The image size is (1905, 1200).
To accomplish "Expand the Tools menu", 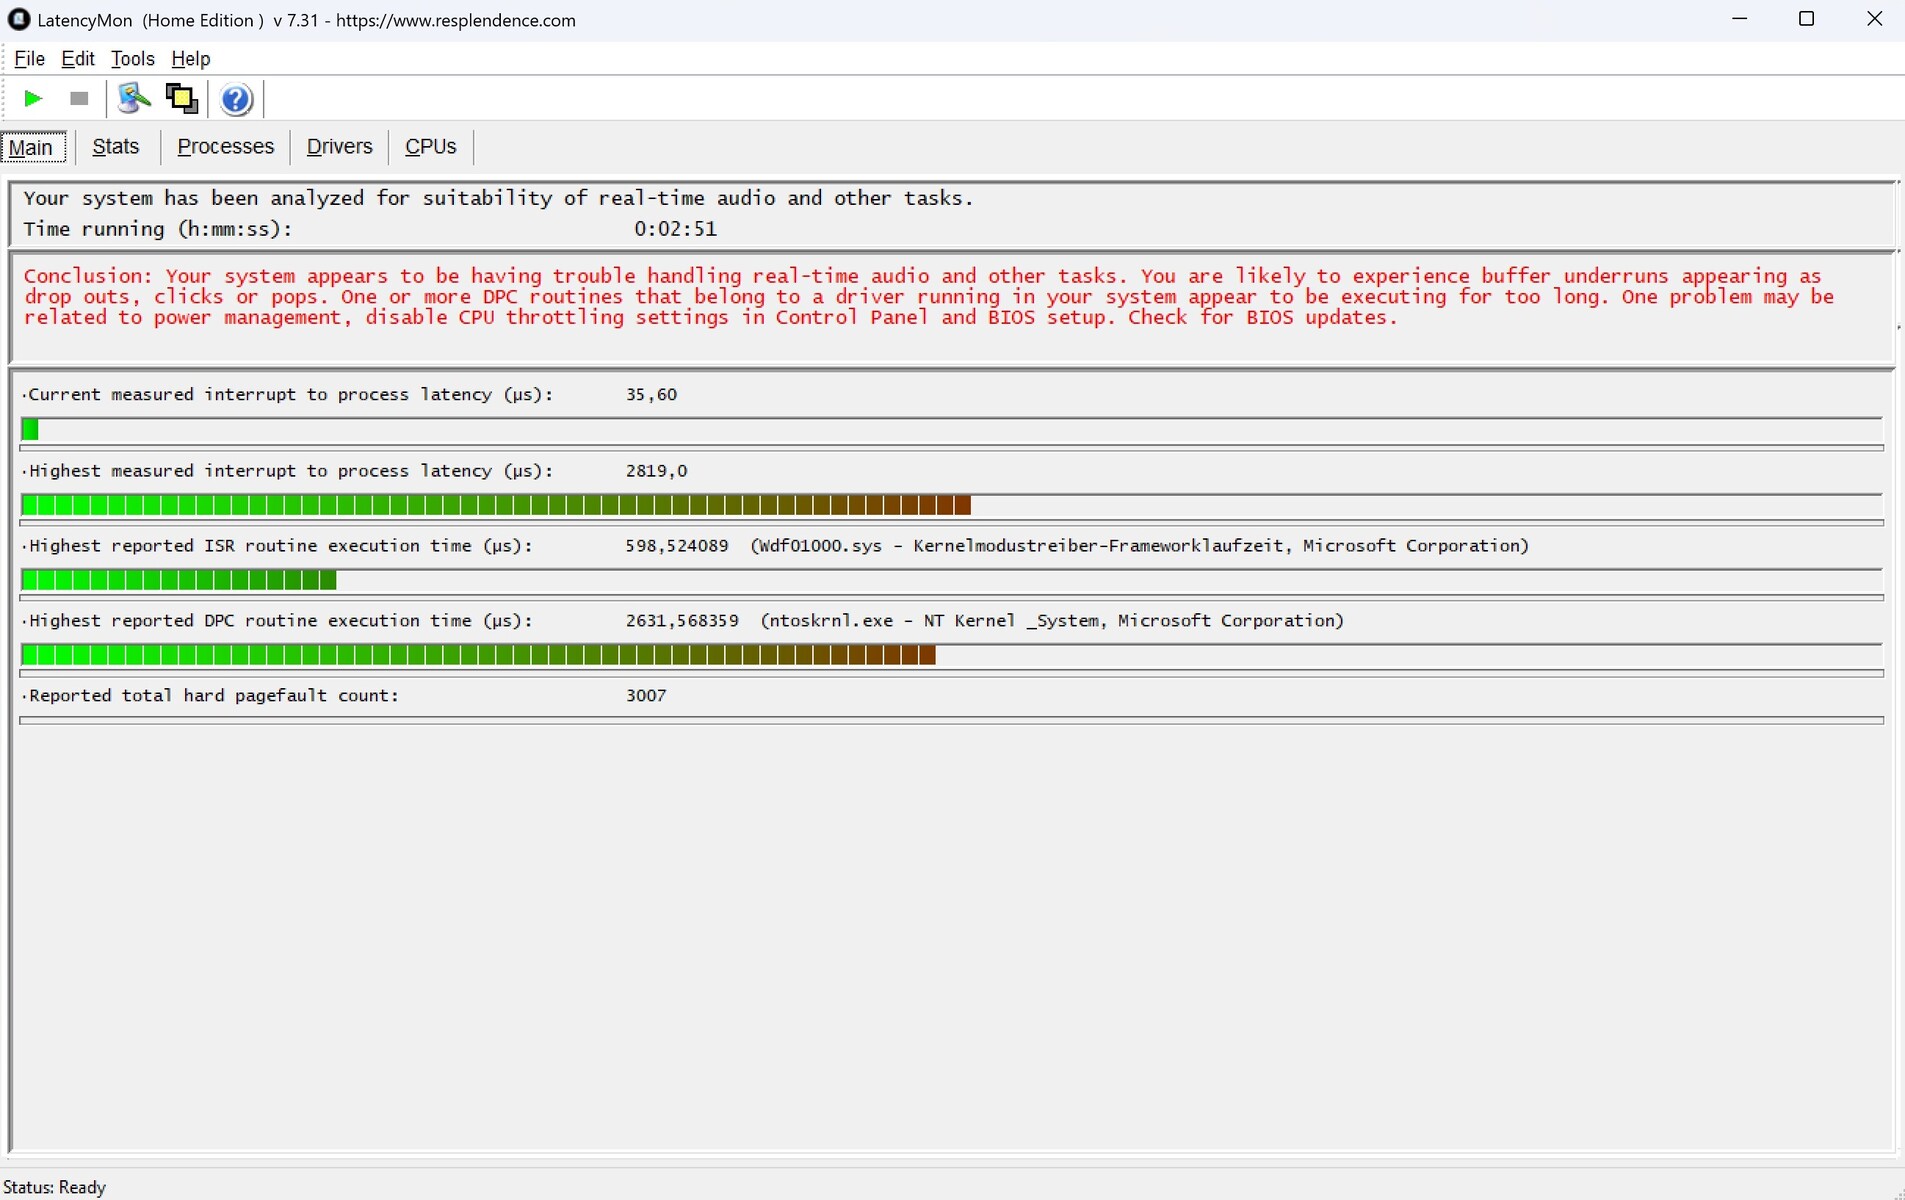I will [132, 59].
